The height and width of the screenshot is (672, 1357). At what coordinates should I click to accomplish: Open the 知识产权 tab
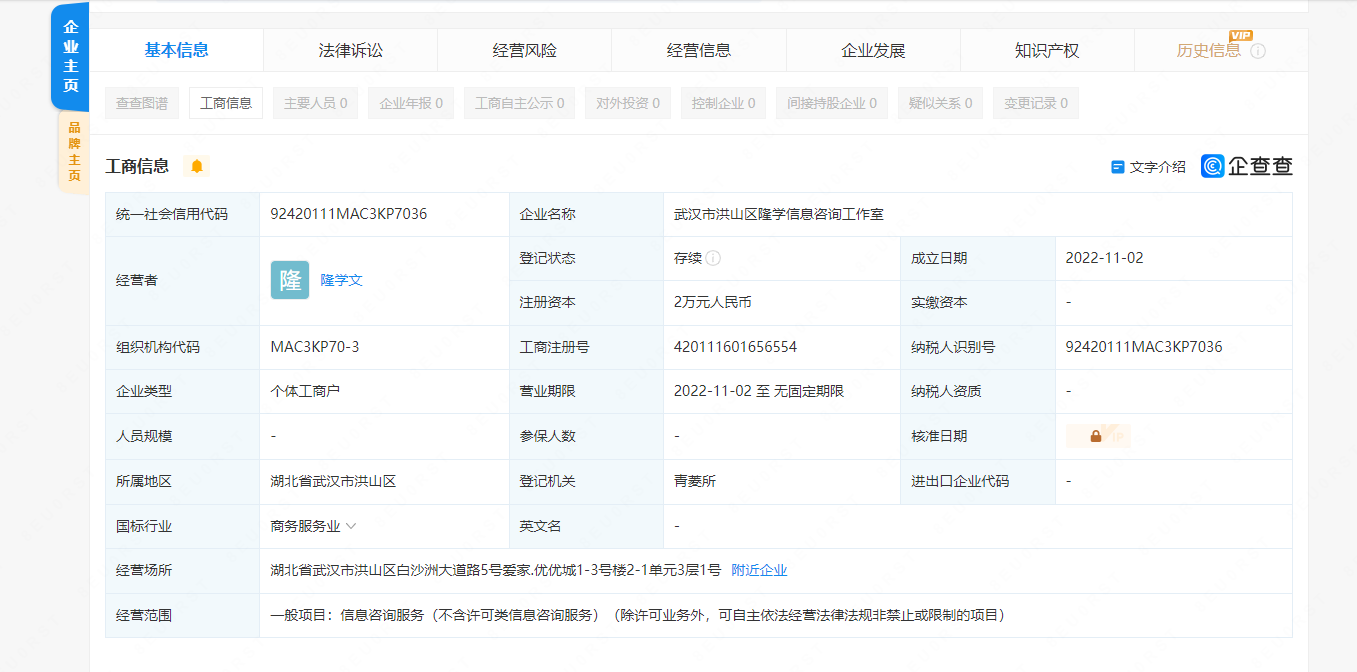point(1047,51)
